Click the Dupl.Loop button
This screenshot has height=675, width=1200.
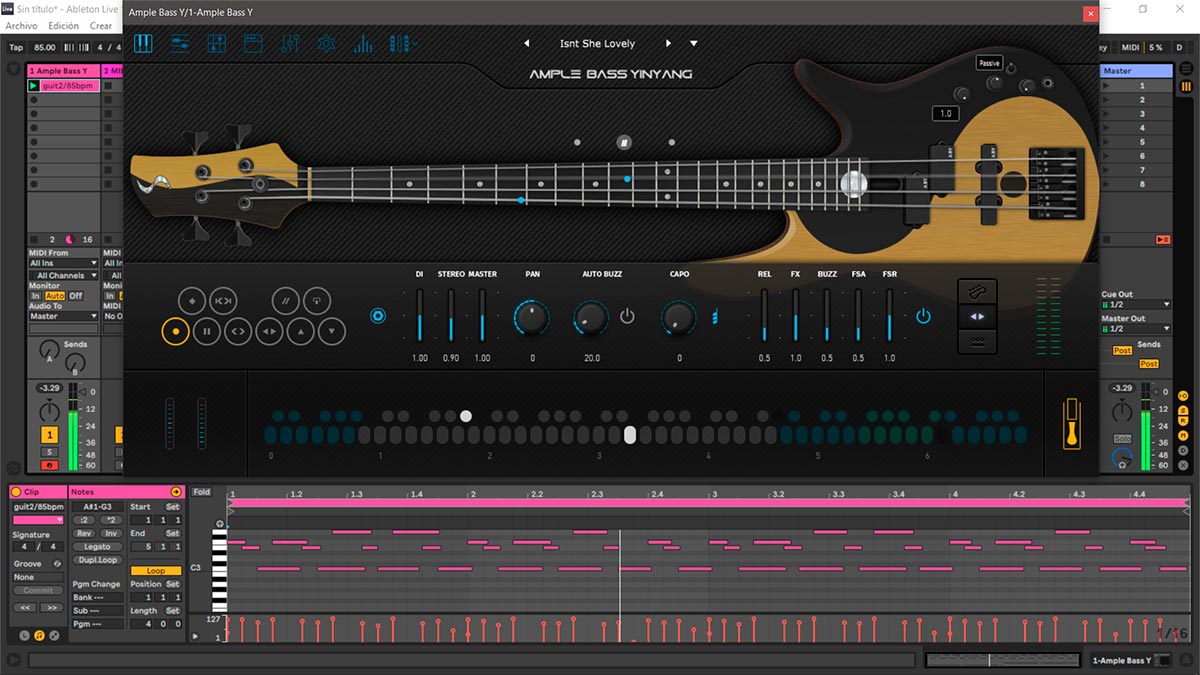[x=97, y=560]
